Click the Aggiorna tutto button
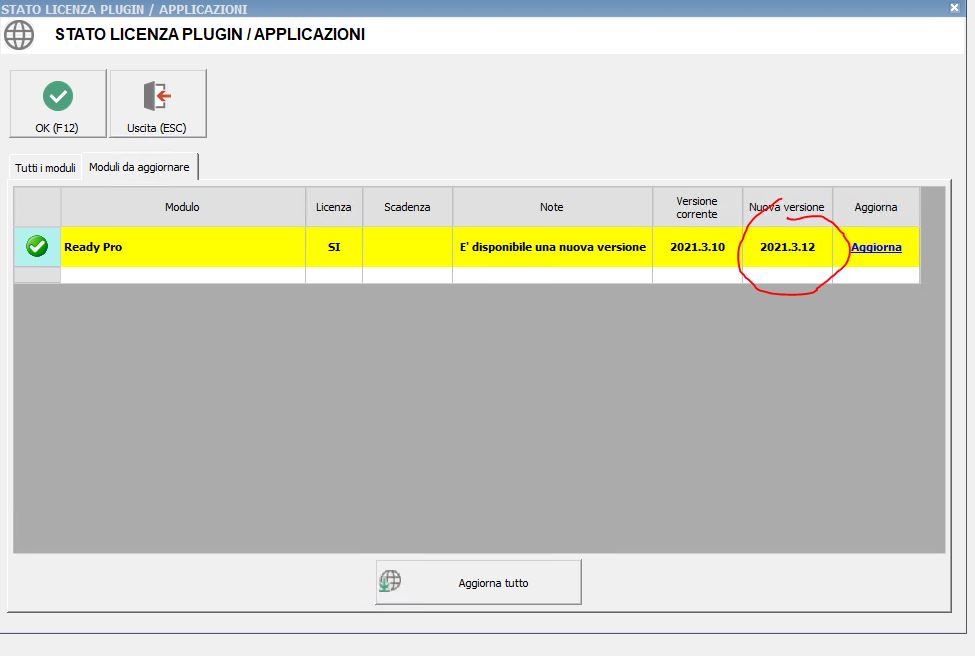Viewport: 975px width, 656px height. pyautogui.click(x=478, y=582)
